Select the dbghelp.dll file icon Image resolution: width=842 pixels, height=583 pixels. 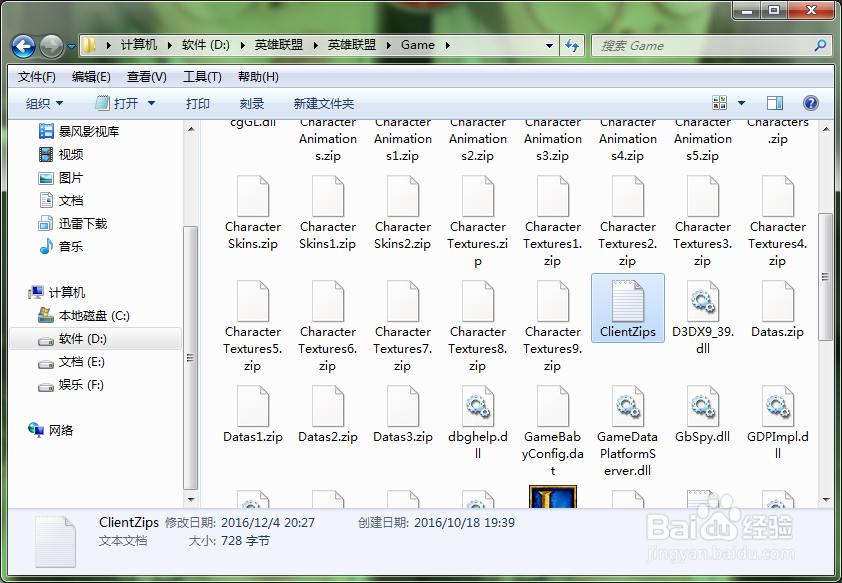478,406
